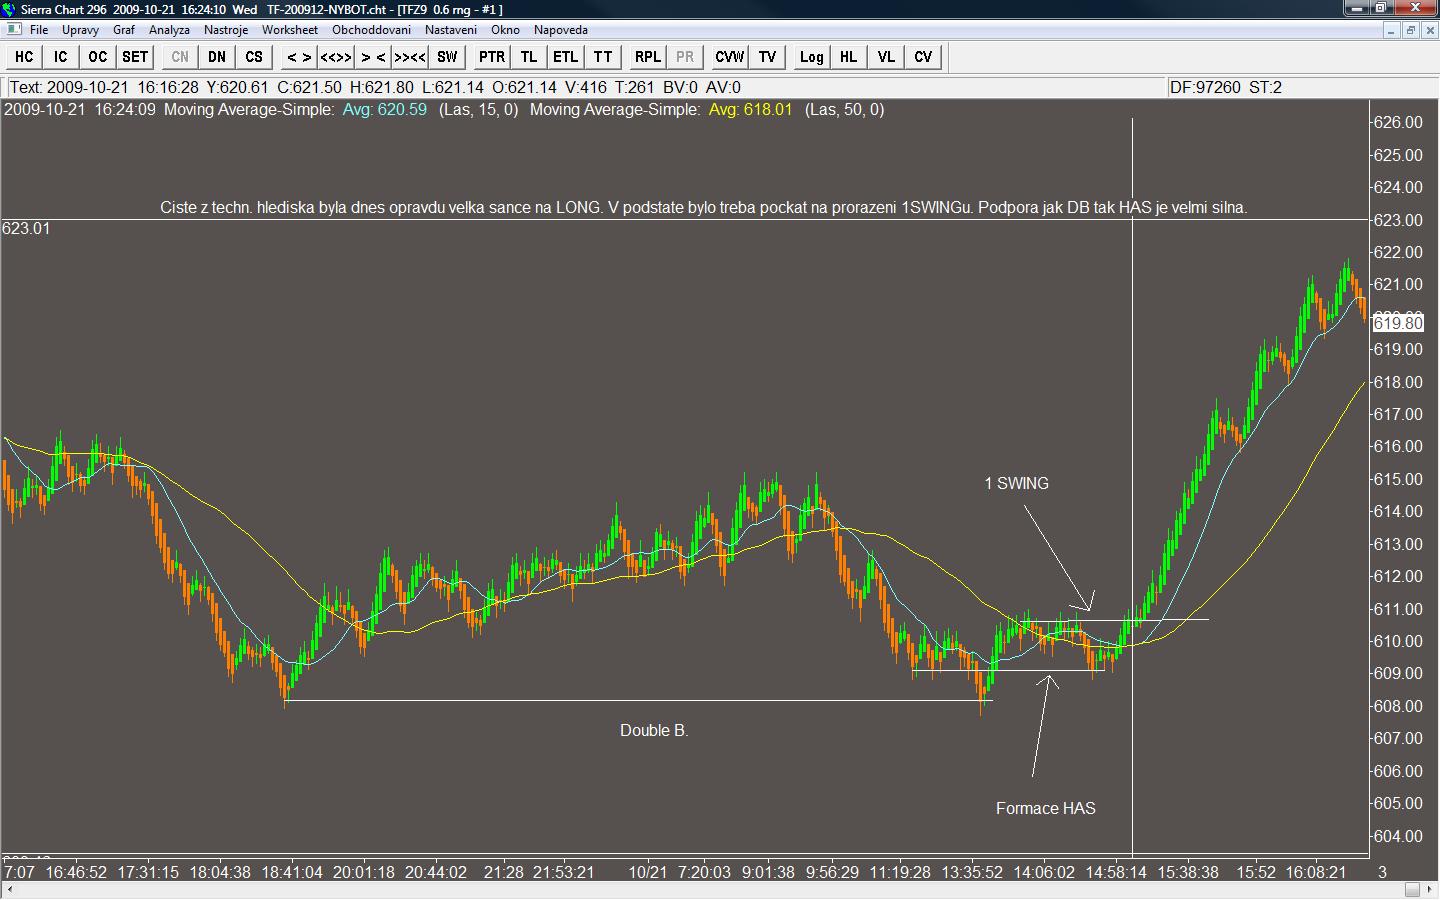1440x900 pixels.
Task: Click the 'Double B.' chart label
Action: coord(654,730)
